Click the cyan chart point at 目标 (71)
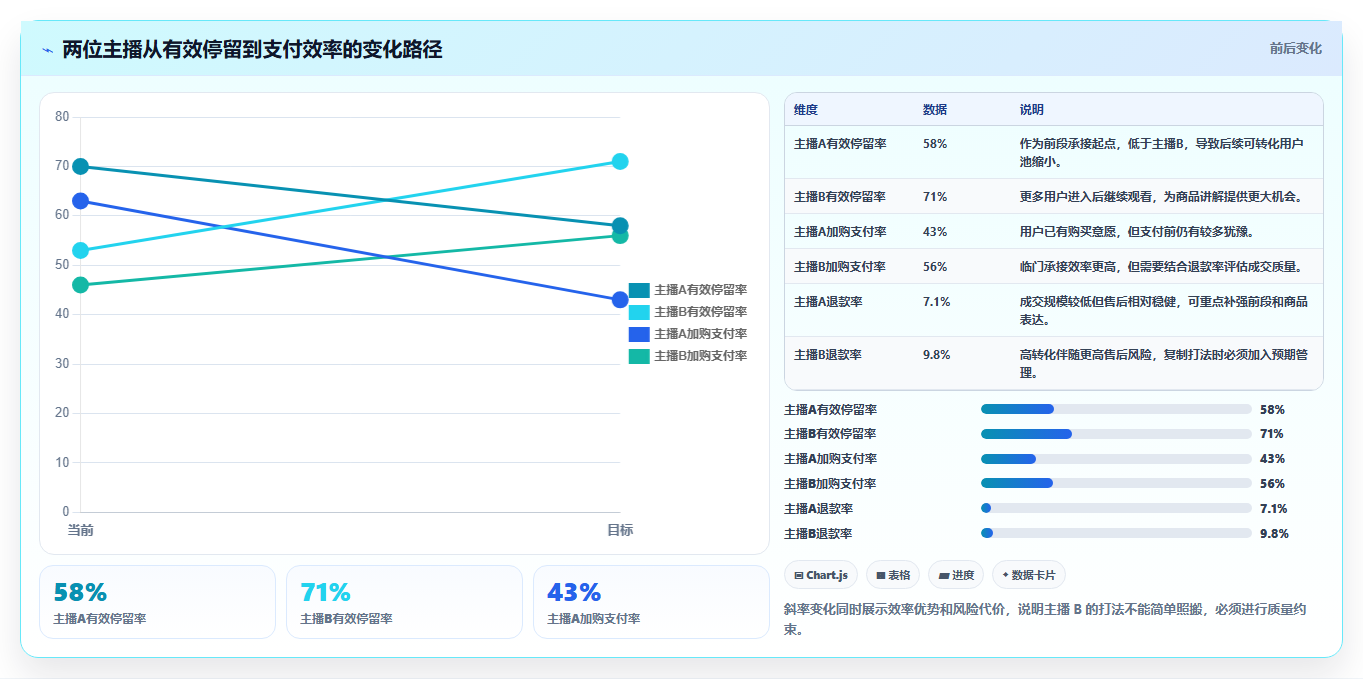 (620, 162)
